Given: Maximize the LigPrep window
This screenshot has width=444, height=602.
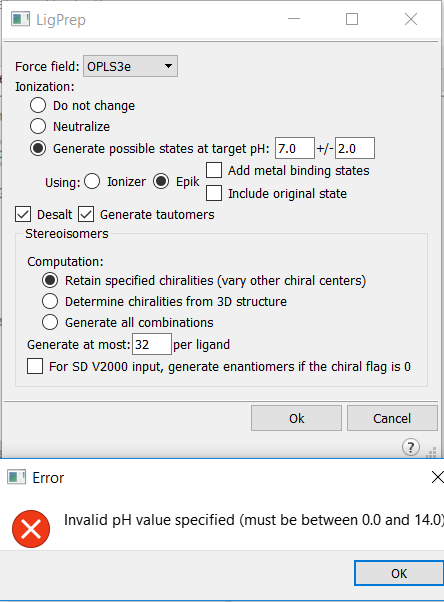Looking at the screenshot, I should (352, 19).
